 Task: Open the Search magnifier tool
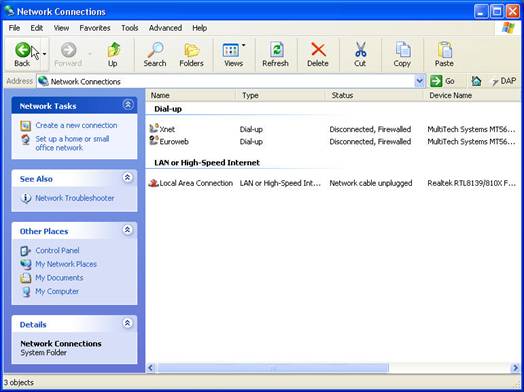point(155,54)
